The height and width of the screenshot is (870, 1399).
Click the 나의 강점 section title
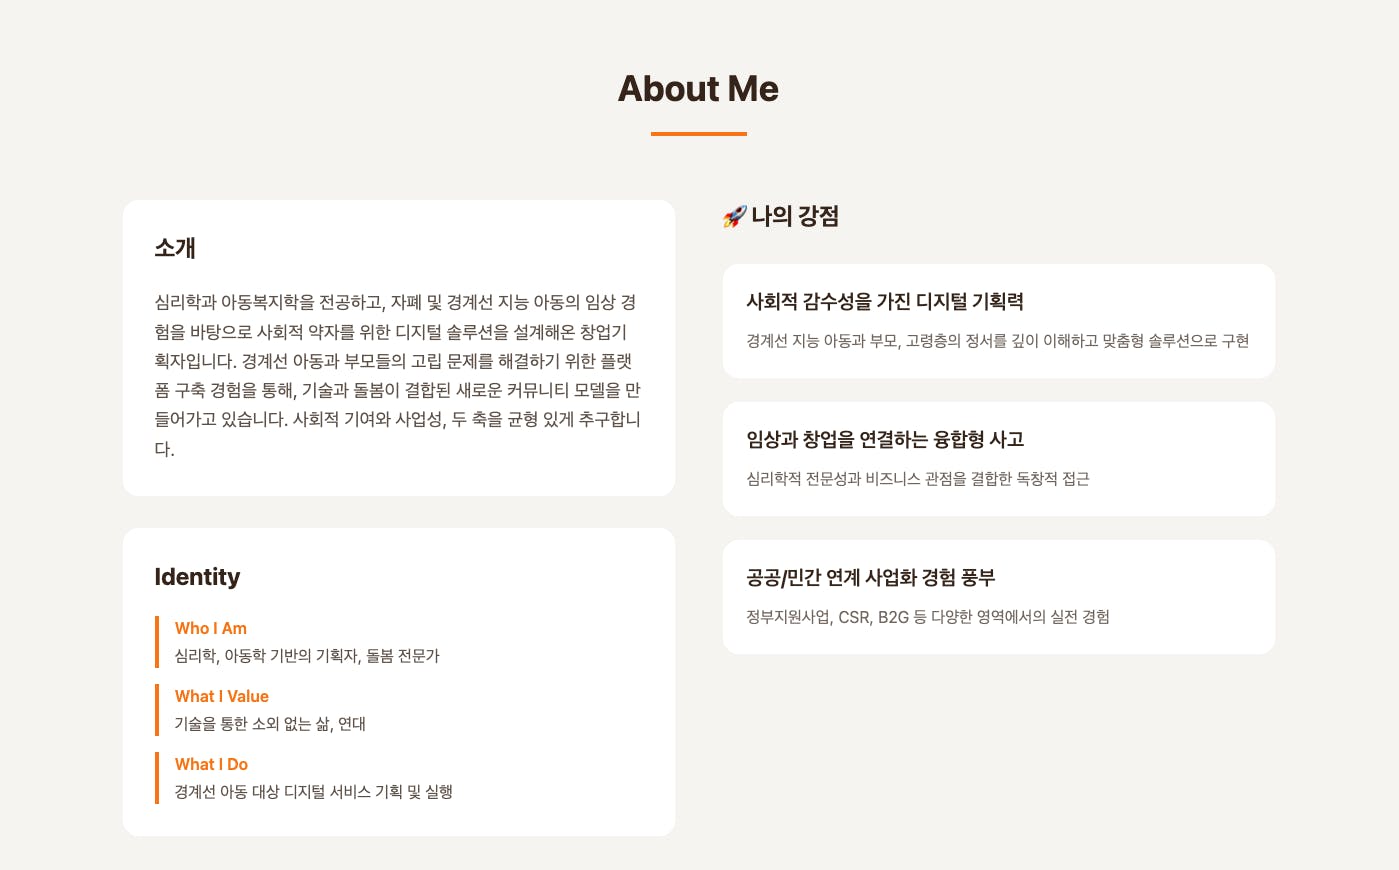tap(795, 216)
